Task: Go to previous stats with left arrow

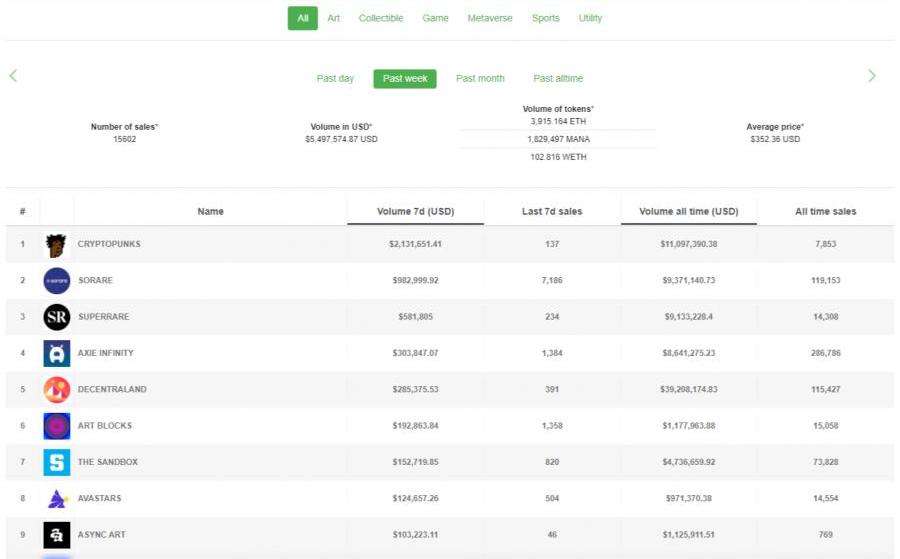Action: pos(13,75)
